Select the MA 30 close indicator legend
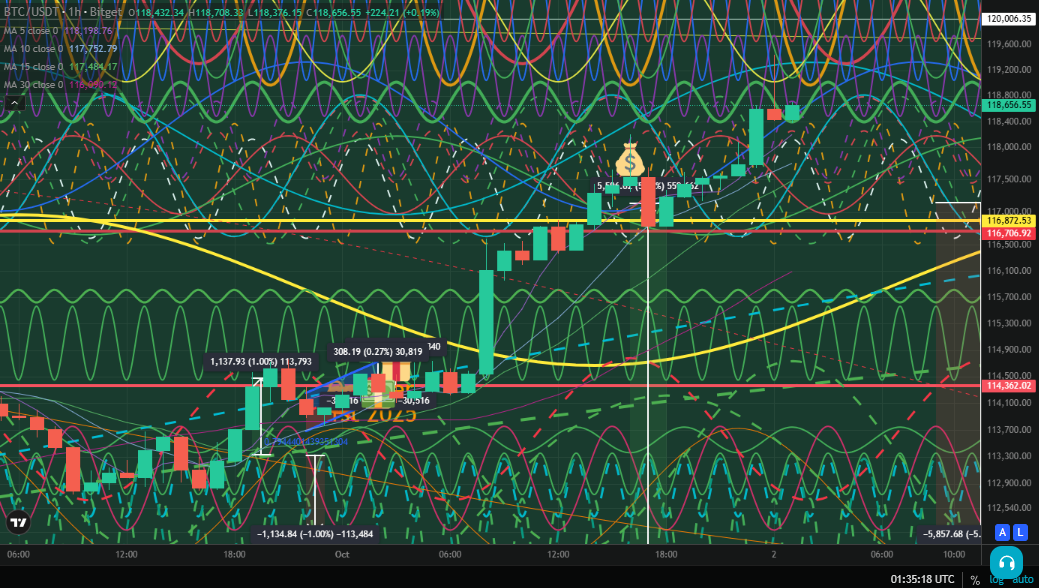This screenshot has height=588, width=1039. pyautogui.click(x=33, y=84)
